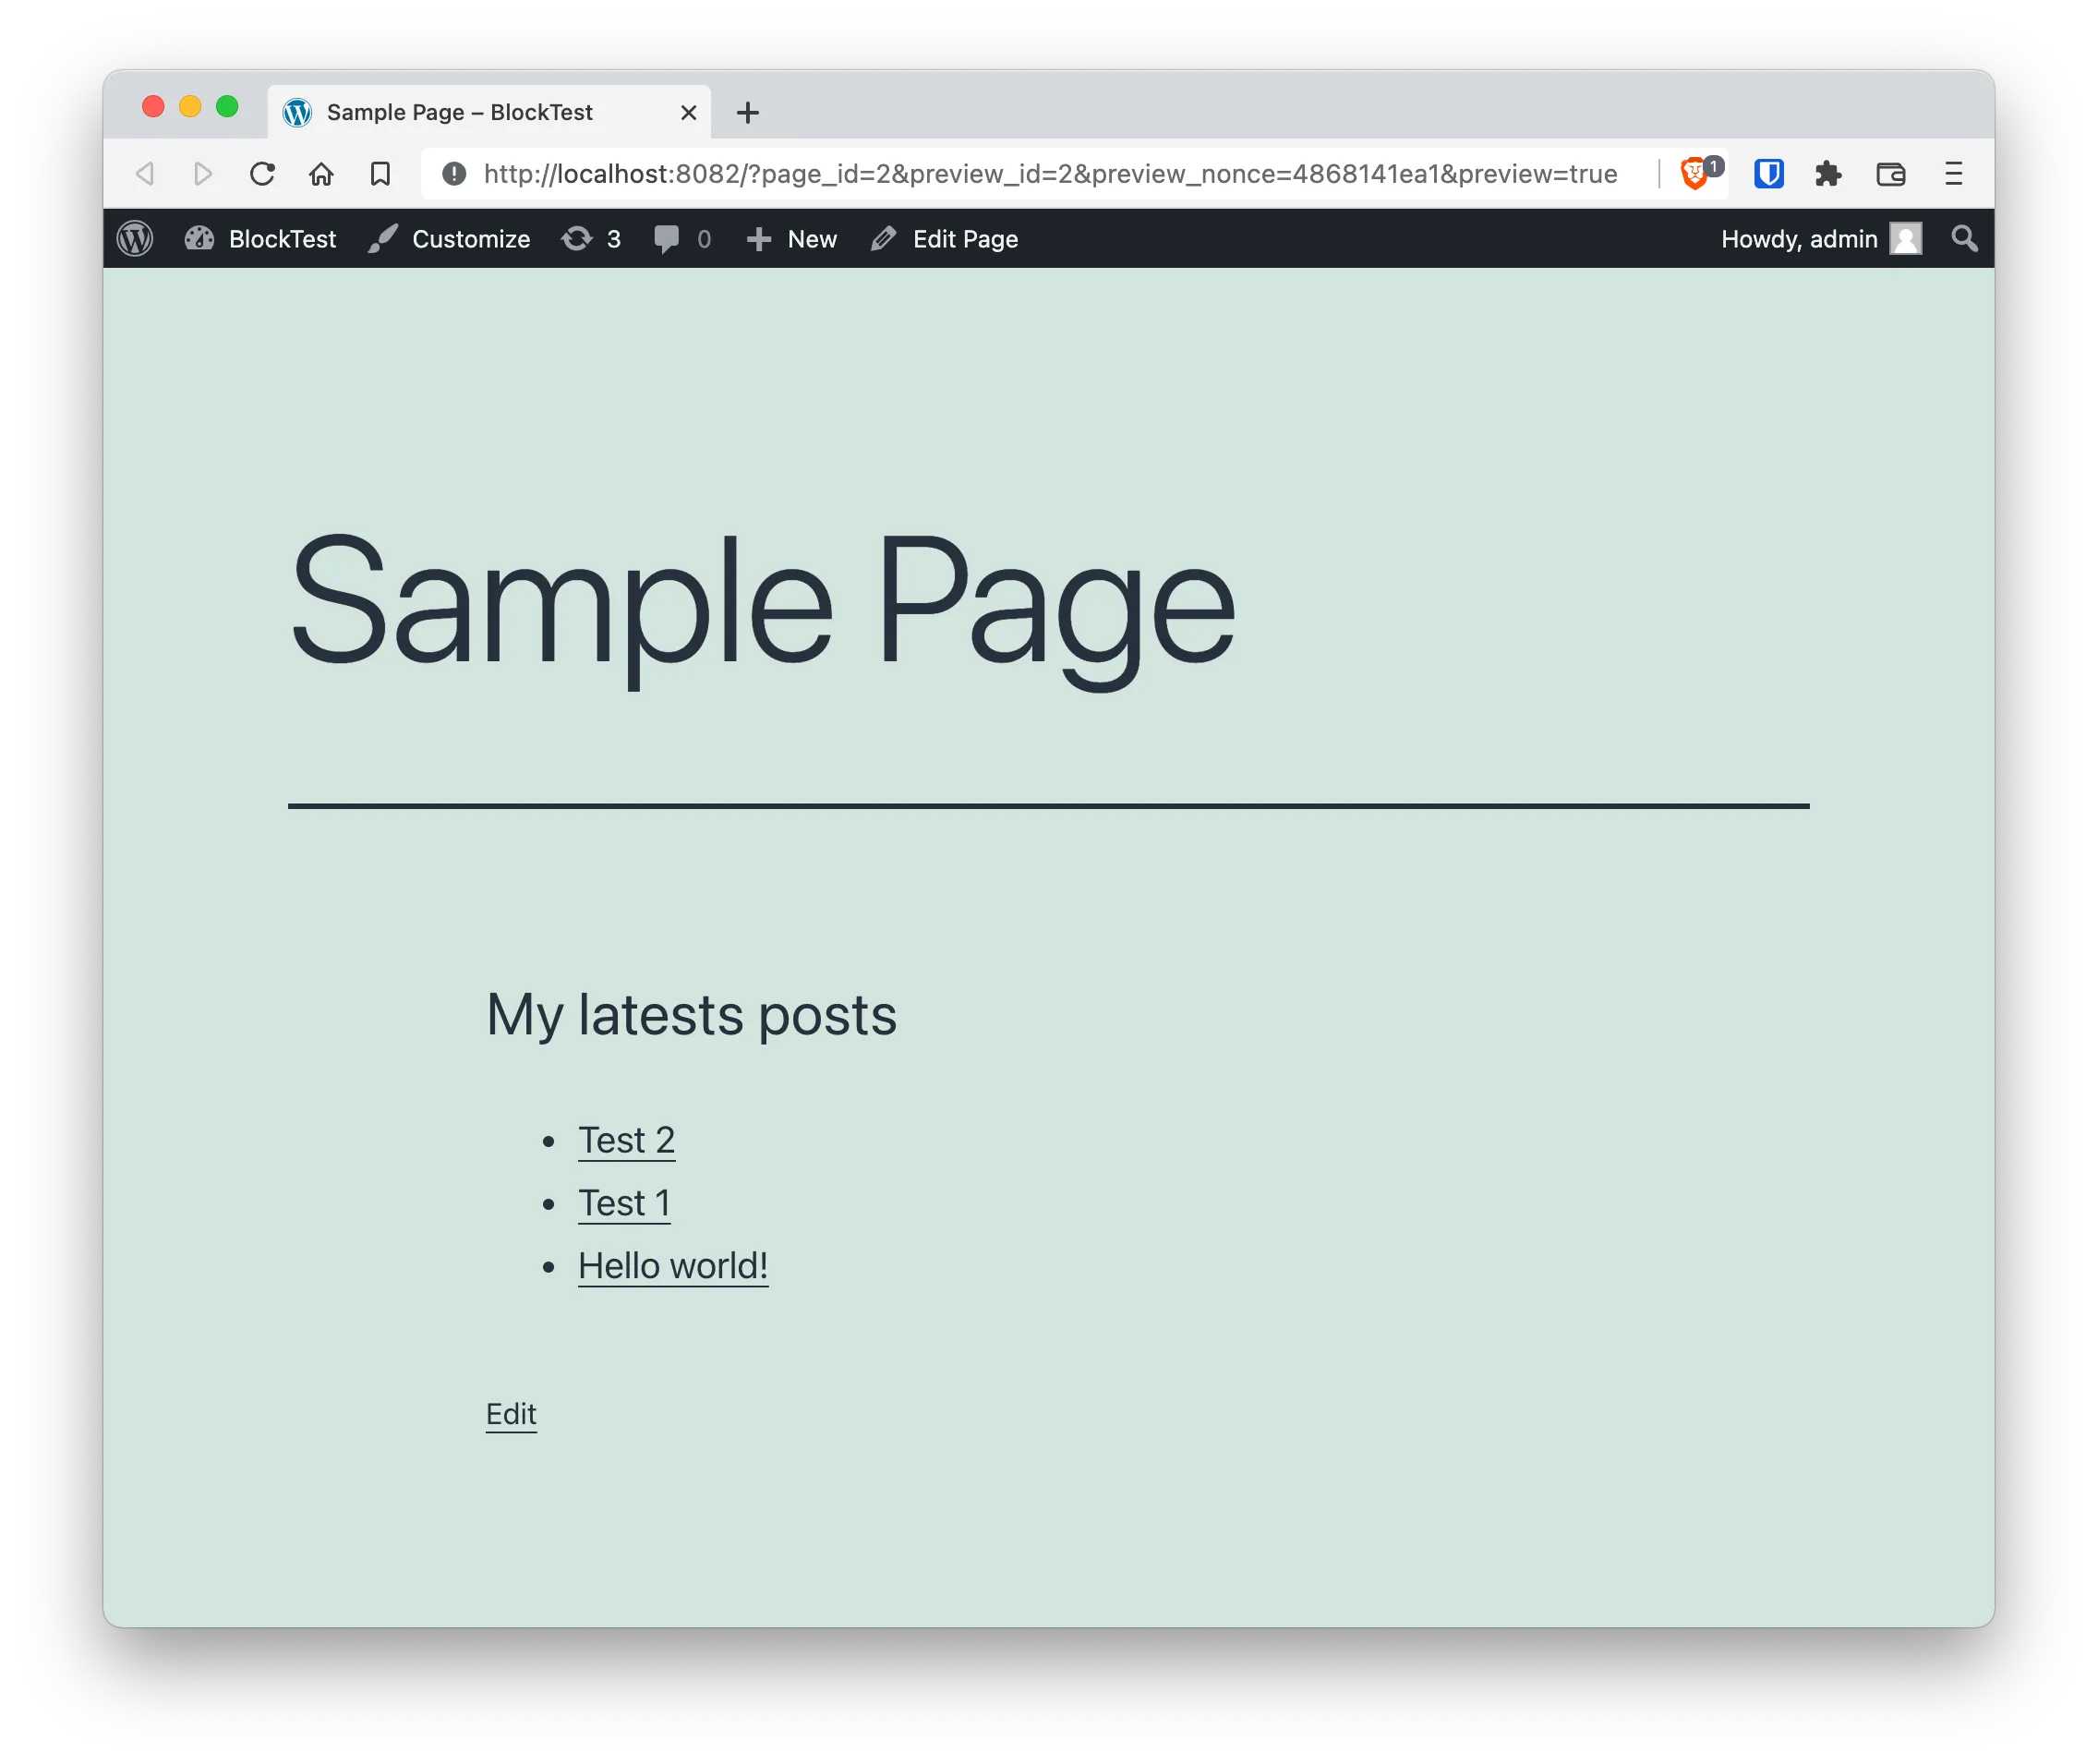
Task: Focus the localhost URL address bar
Action: [1050, 174]
